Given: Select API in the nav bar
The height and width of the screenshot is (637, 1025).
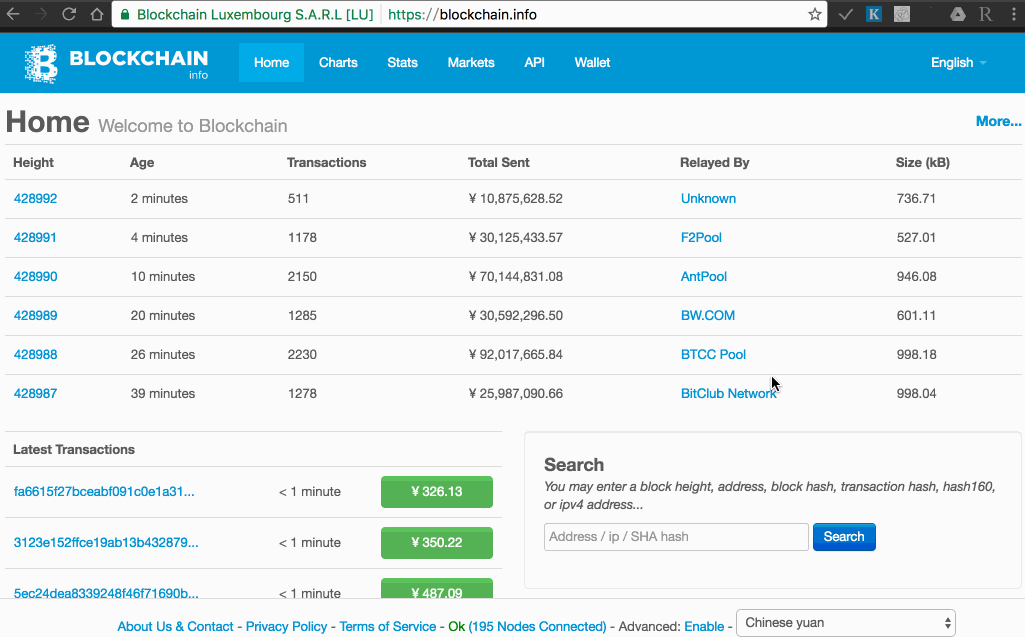Looking at the screenshot, I should click(x=534, y=63).
